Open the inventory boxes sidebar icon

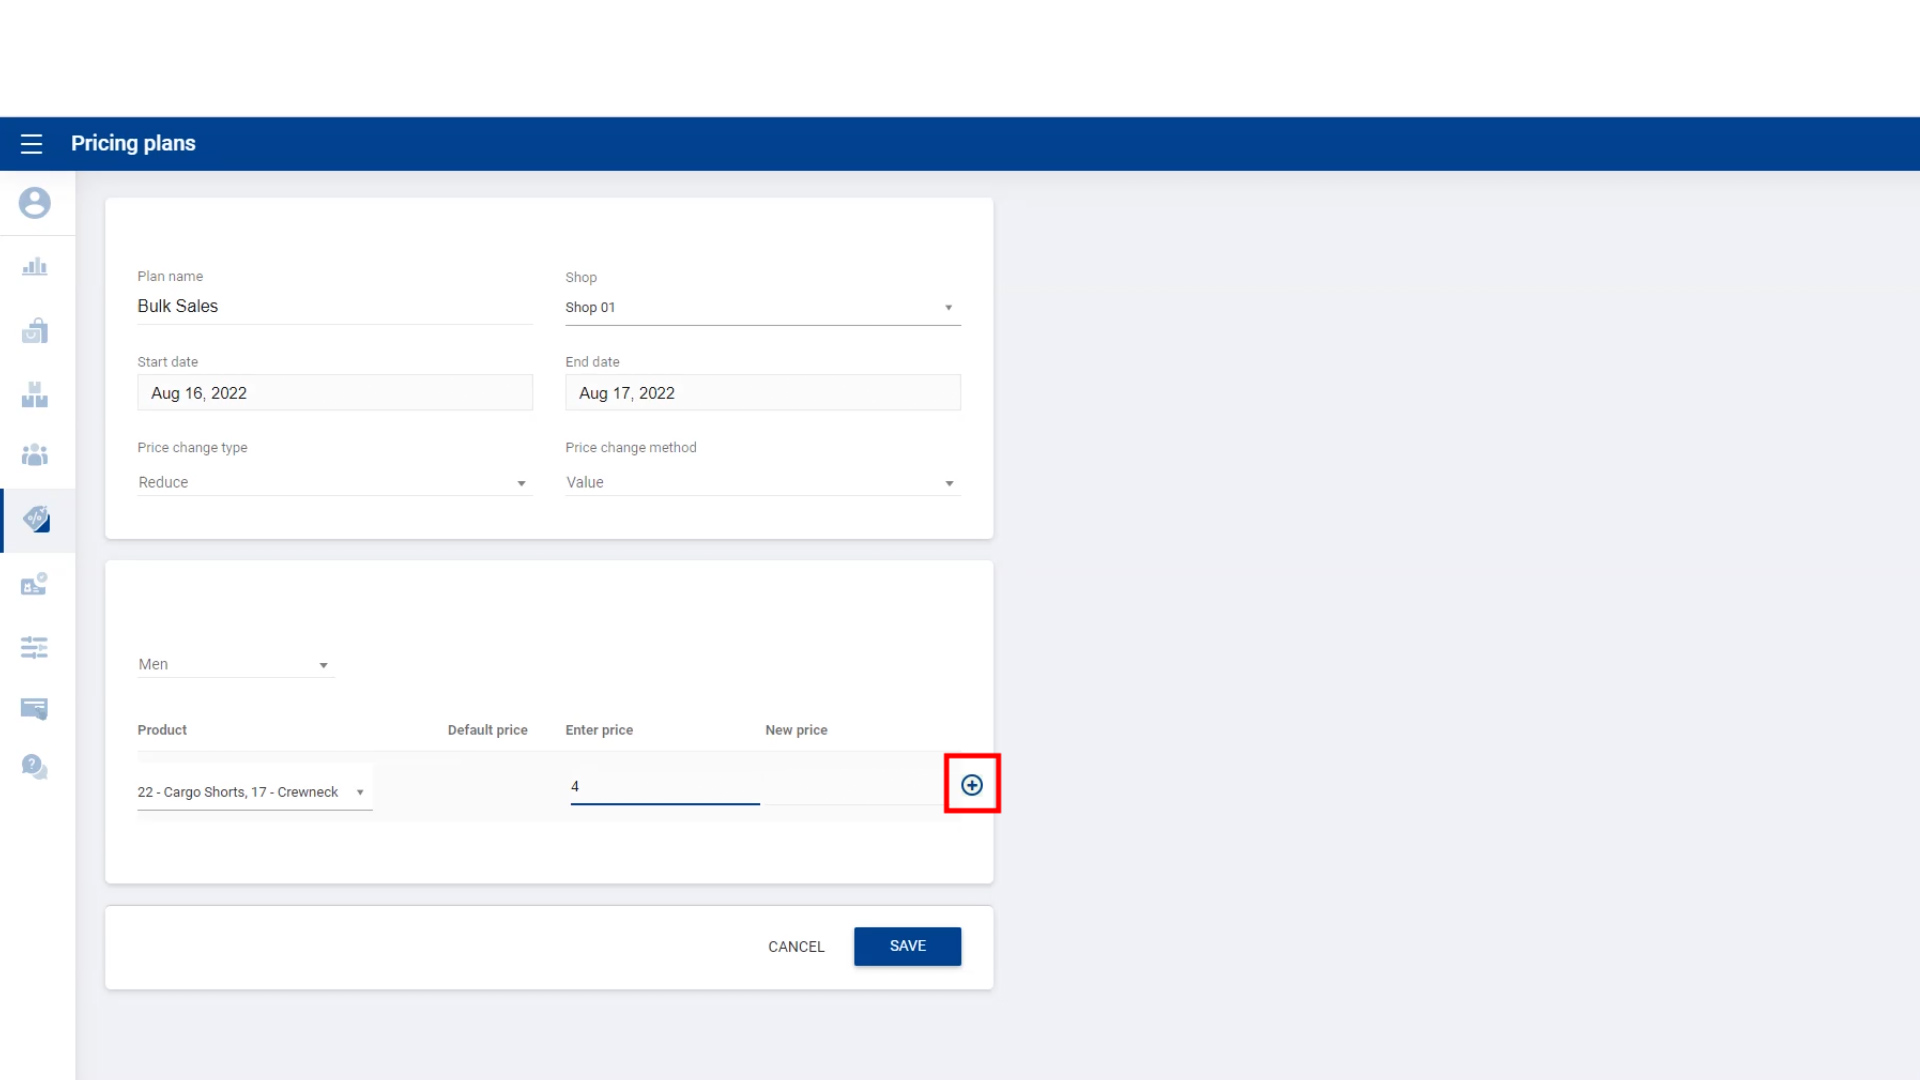click(34, 395)
